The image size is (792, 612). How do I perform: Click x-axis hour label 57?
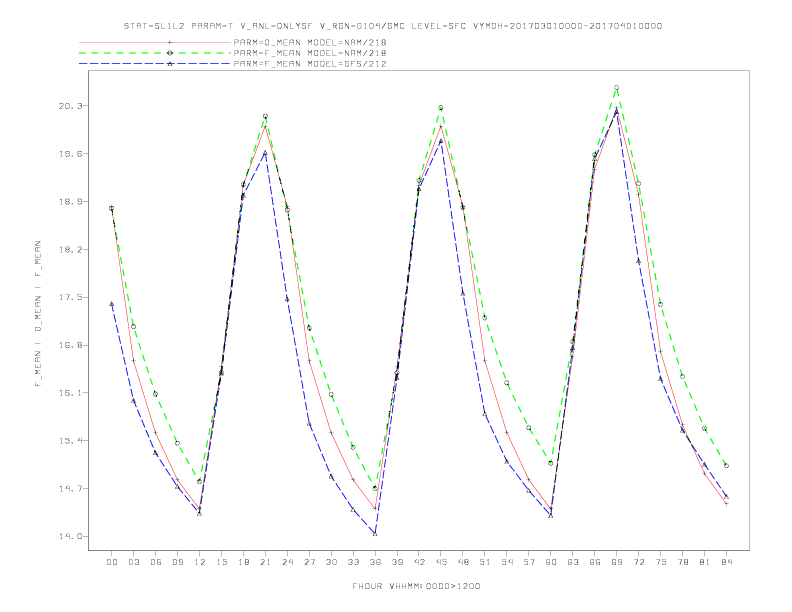click(529, 562)
